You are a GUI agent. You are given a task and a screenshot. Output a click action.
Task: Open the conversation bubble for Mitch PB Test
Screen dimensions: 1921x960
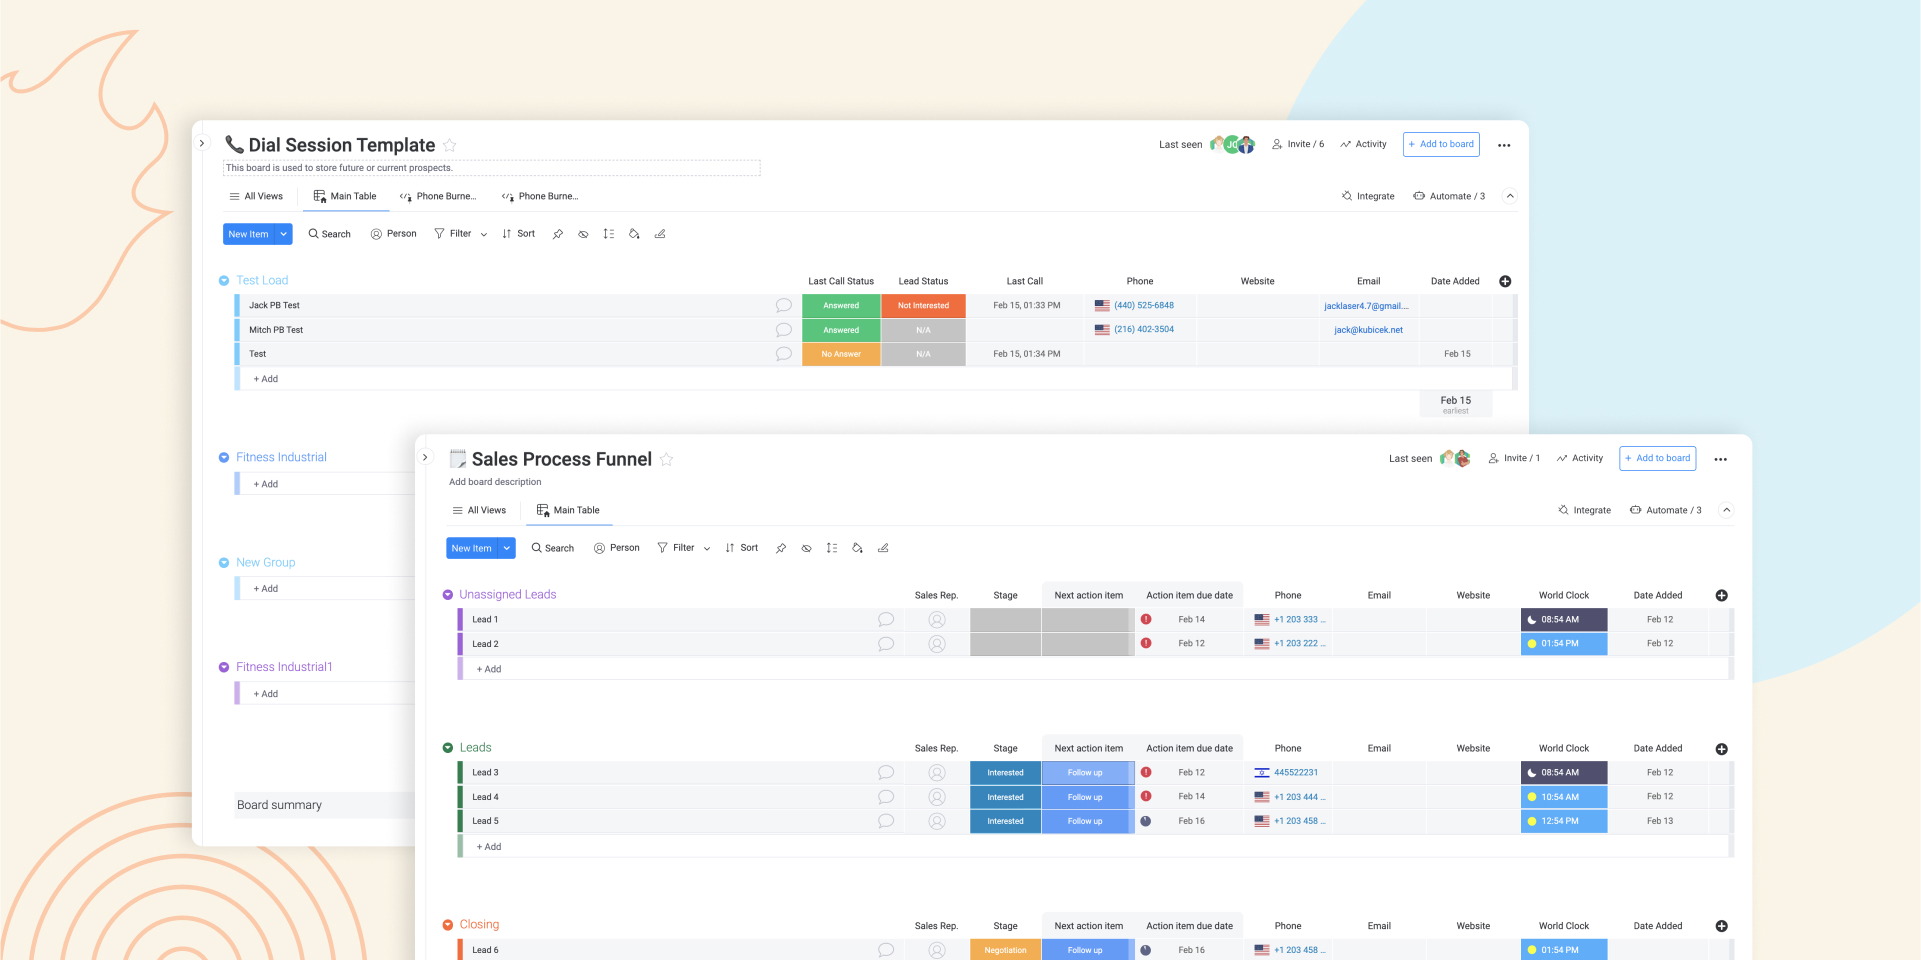coord(784,330)
